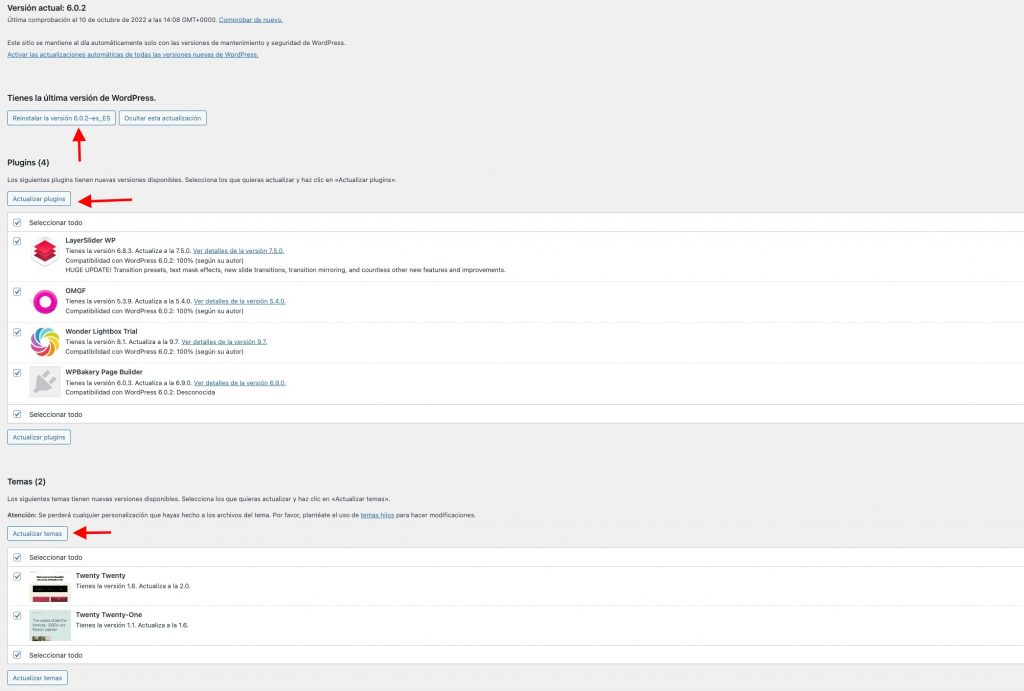Click the Versión actual: 6.0.2 heading
The image size is (1024, 691).
[x=46, y=8]
